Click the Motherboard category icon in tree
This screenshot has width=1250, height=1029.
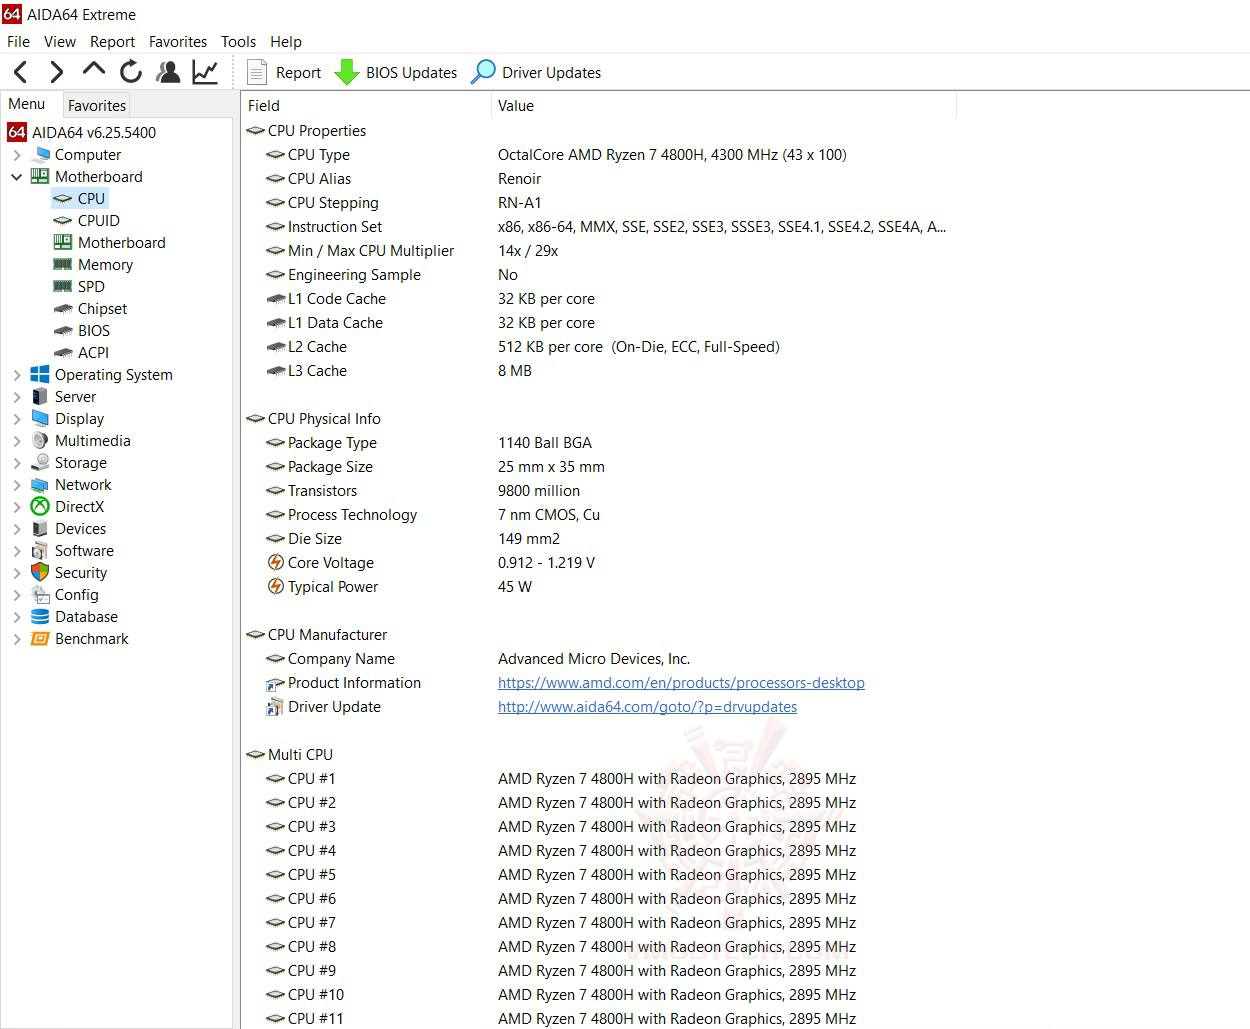pyautogui.click(x=40, y=177)
